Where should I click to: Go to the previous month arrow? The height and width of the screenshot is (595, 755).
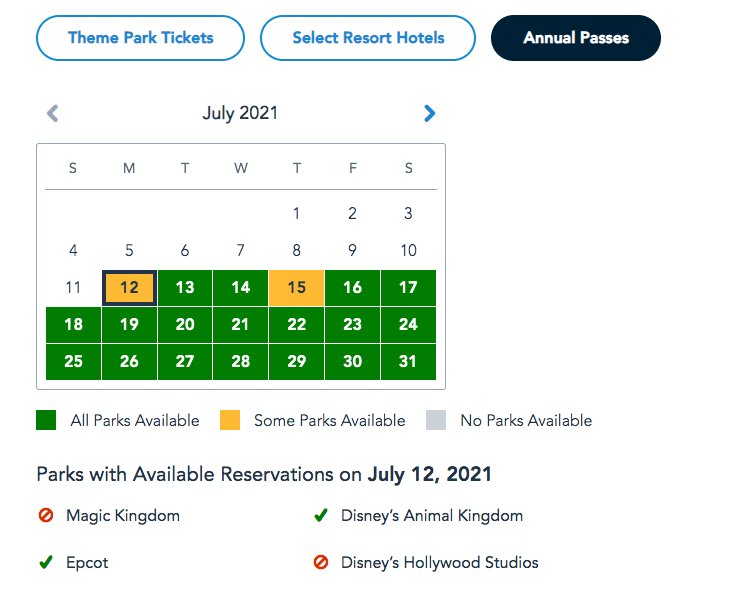(x=53, y=114)
